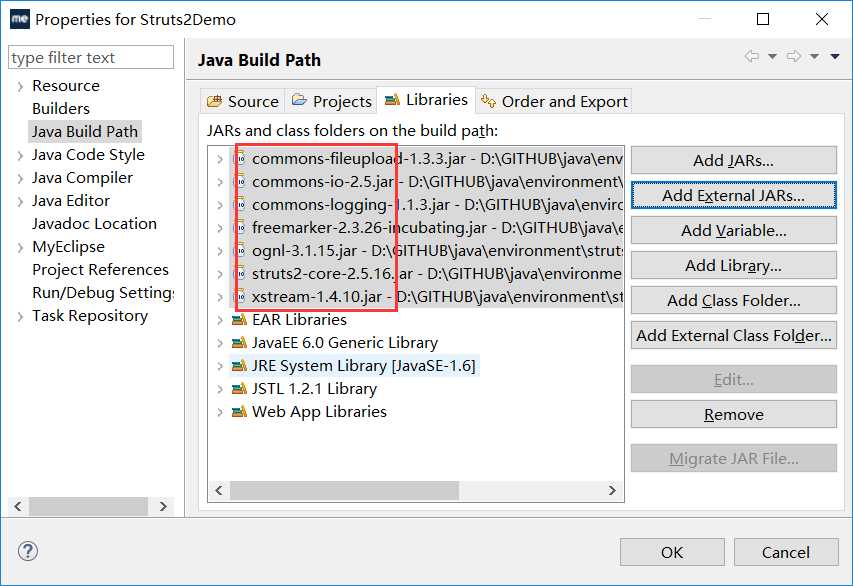Click the preference tree horizontal scrollbar thumb
This screenshot has height=586, width=853.
coord(89,506)
